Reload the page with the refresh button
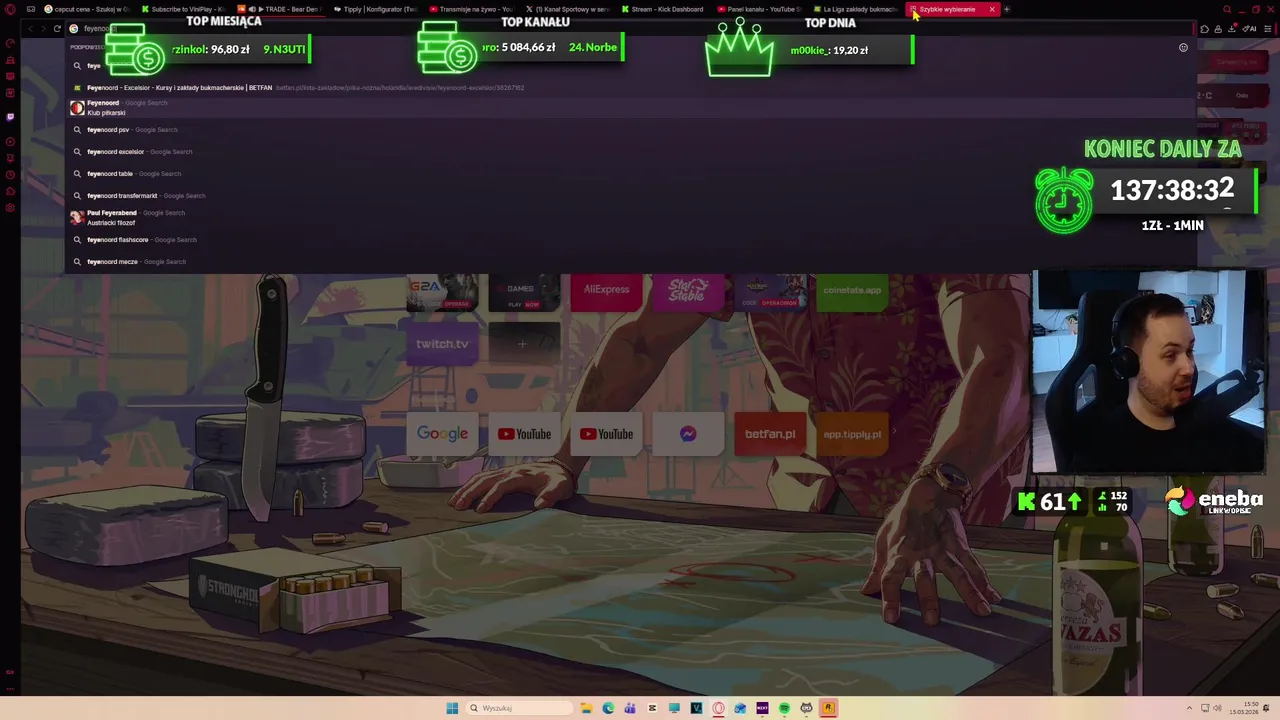The image size is (1280, 720). (57, 29)
